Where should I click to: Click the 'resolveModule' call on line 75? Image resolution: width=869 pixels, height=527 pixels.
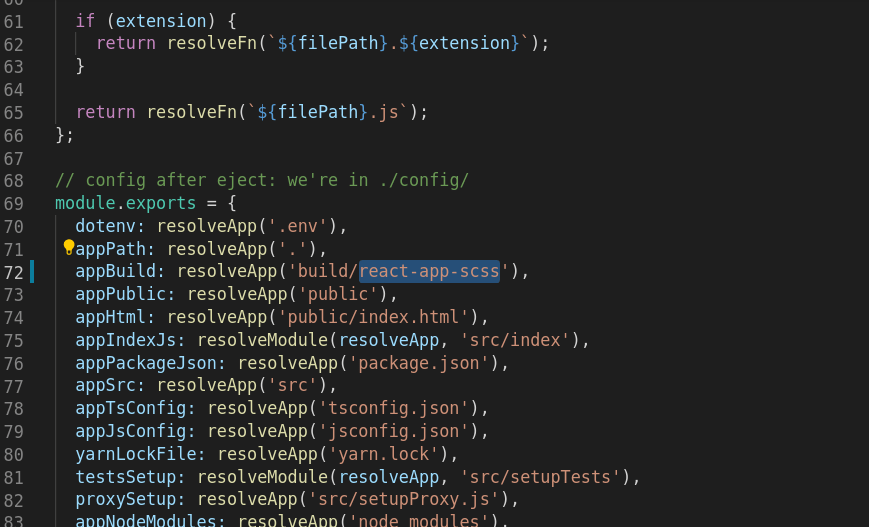[x=263, y=340]
